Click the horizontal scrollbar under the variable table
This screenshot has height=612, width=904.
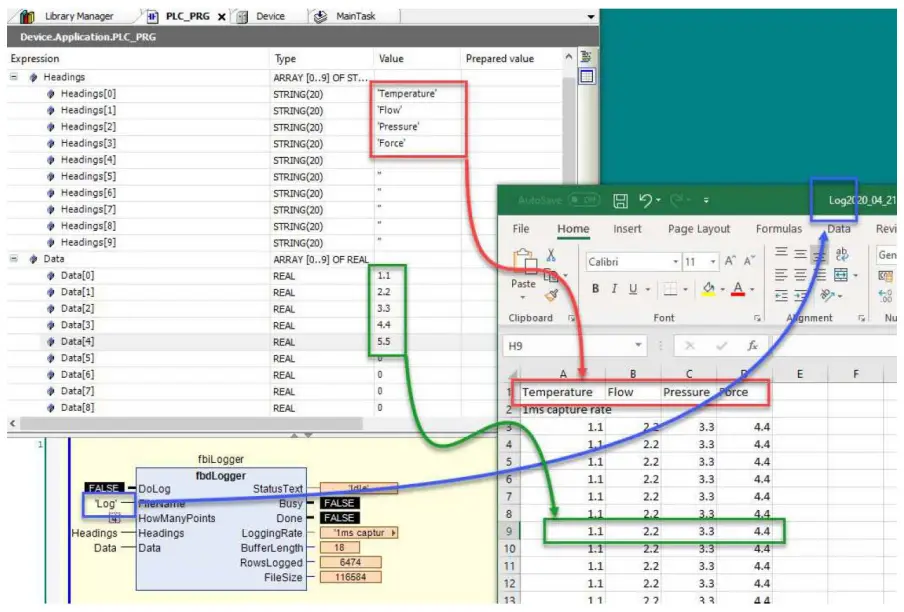191,424
